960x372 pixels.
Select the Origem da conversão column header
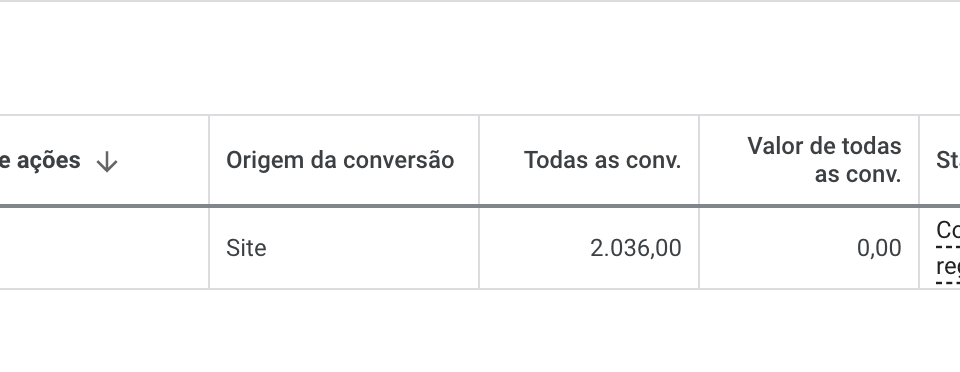[340, 160]
